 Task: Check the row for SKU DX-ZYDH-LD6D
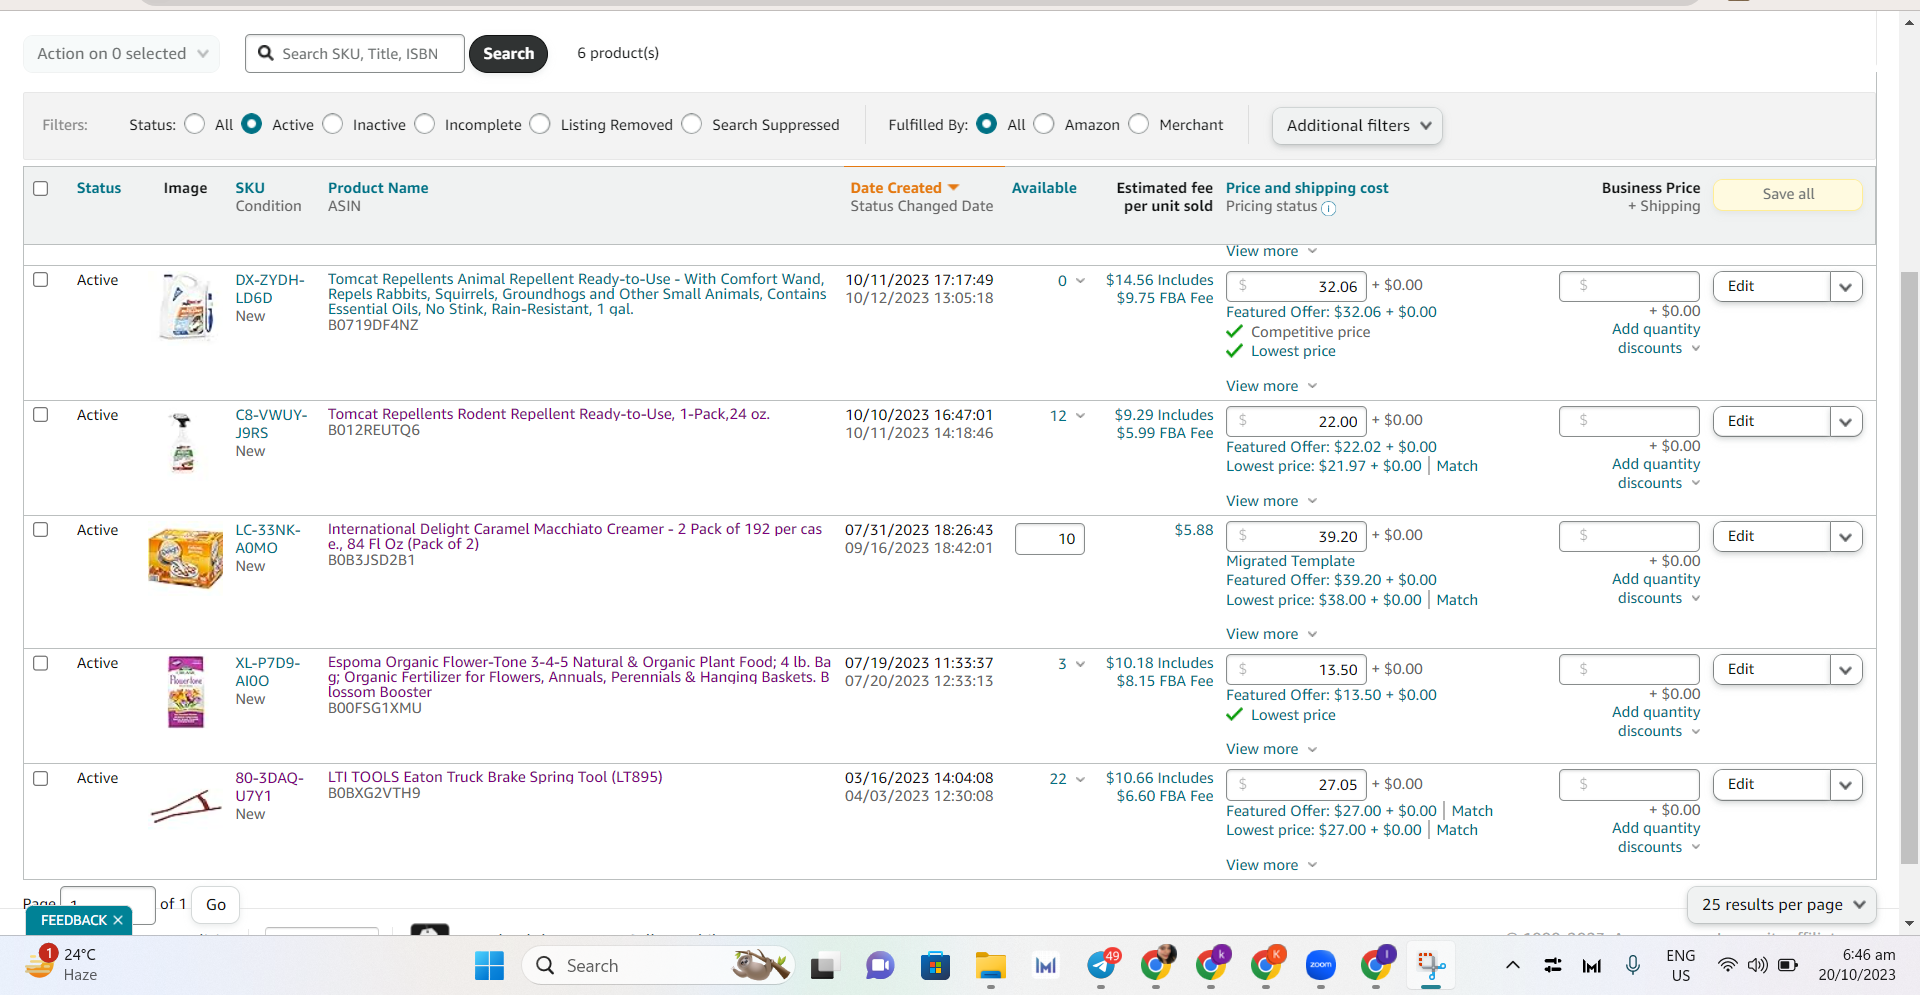pos(41,280)
